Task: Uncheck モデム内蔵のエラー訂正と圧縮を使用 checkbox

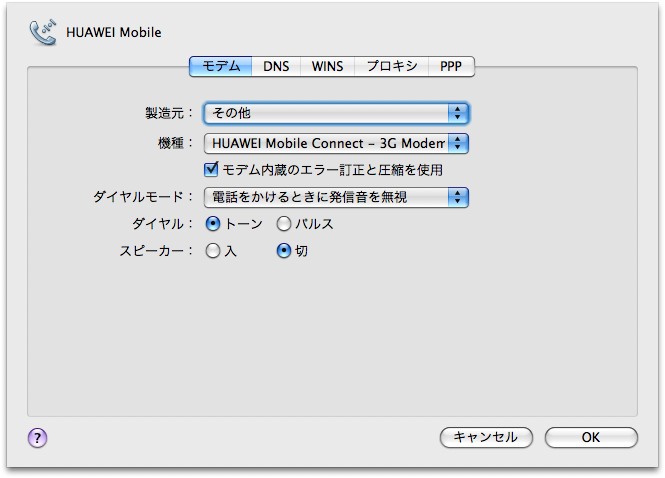Action: coord(211,170)
